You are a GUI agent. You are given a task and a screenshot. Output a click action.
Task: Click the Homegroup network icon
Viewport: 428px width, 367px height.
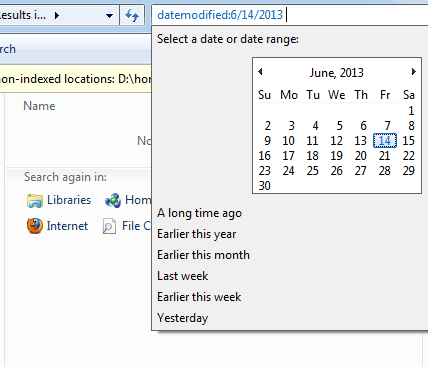point(113,200)
